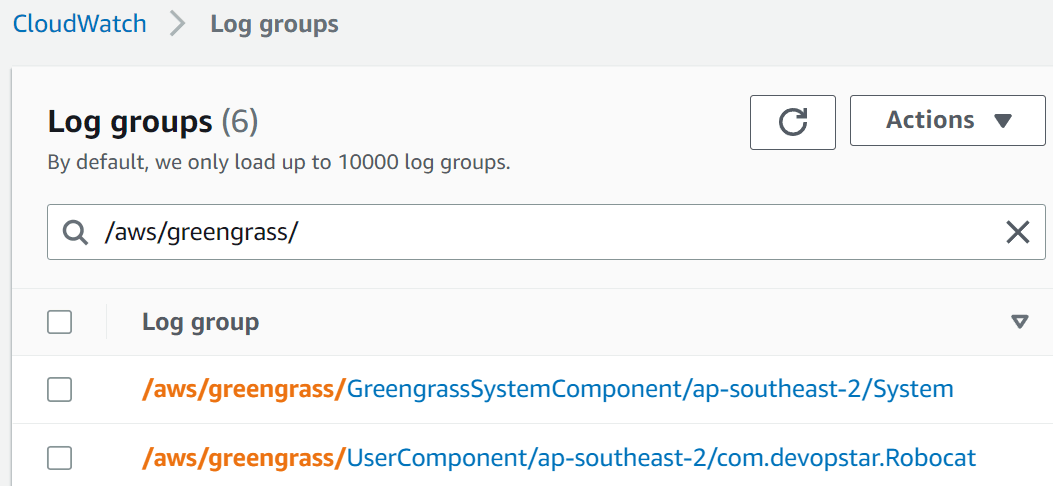Open the Actions dropdown menu
The height and width of the screenshot is (486, 1053).
[930, 121]
